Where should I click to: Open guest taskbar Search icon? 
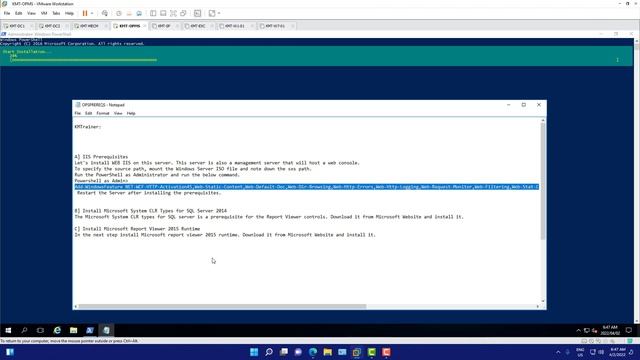point(24,330)
